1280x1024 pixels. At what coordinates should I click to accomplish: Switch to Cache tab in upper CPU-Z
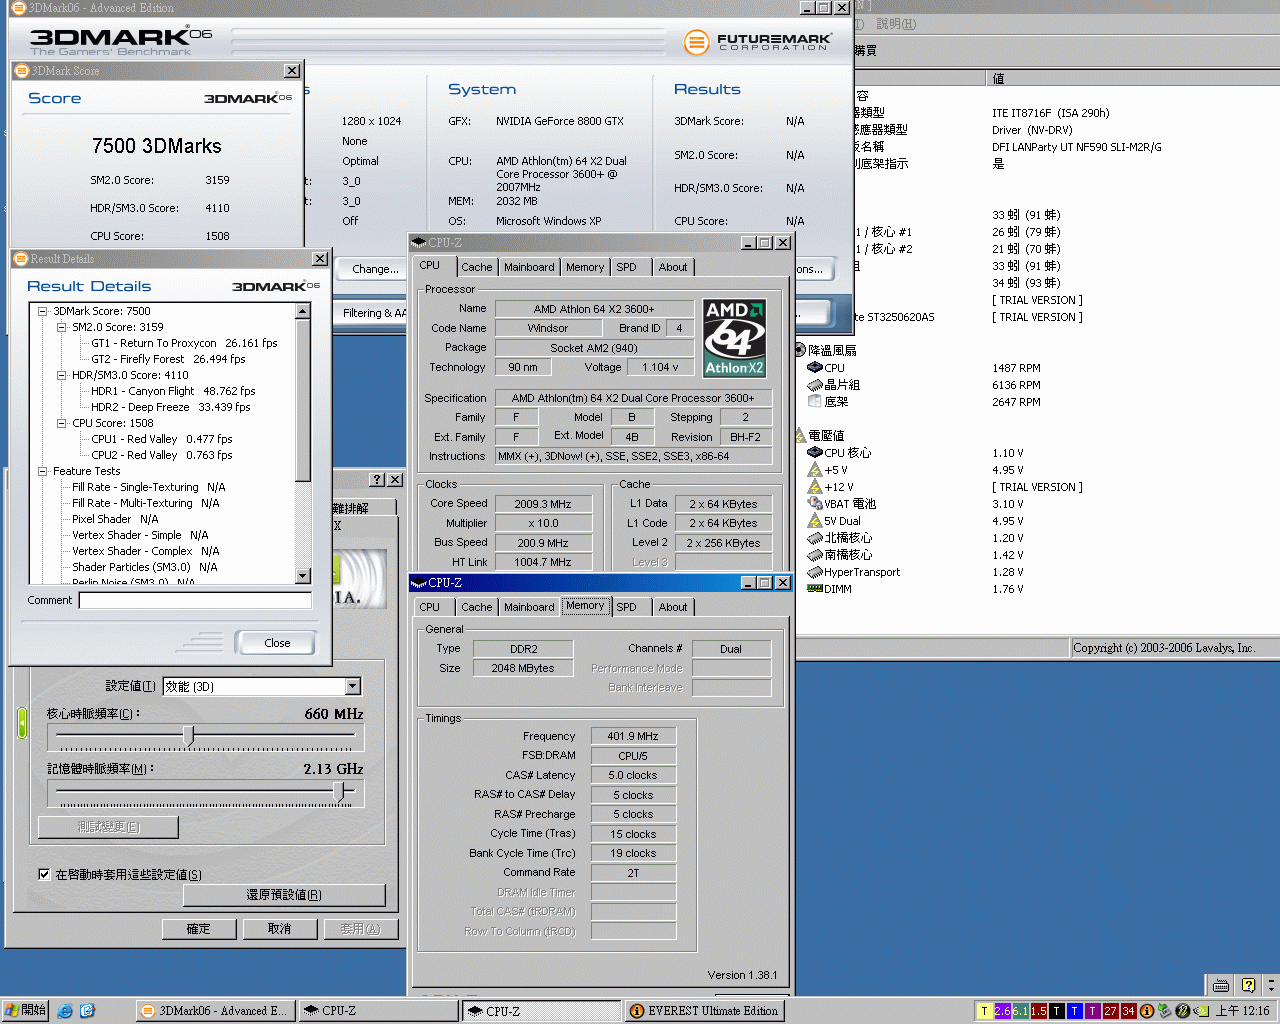[x=476, y=267]
